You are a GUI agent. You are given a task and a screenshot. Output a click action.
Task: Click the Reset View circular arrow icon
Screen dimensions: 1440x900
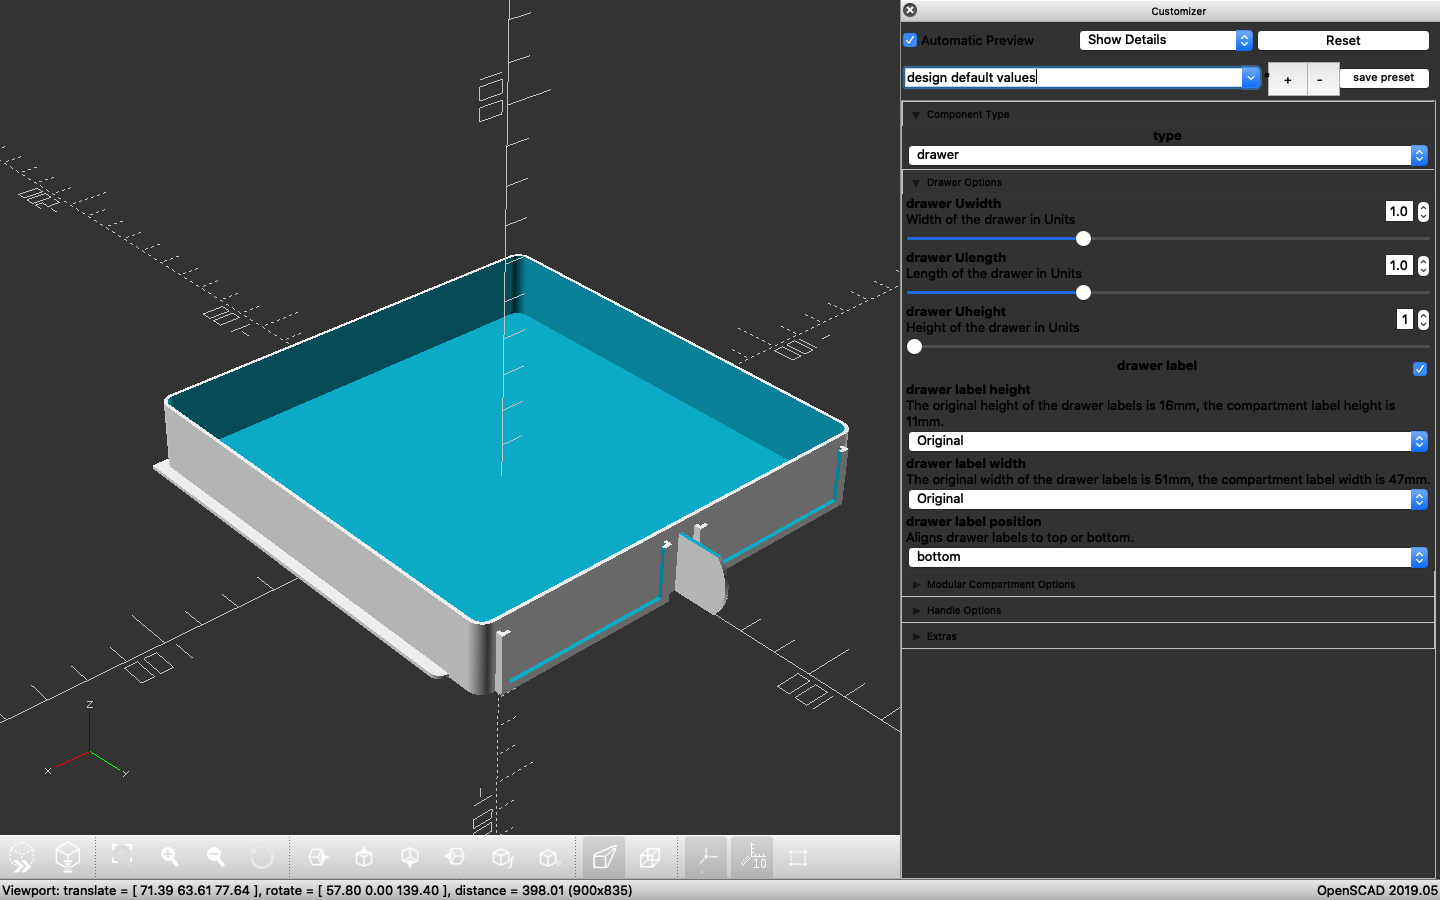(261, 857)
